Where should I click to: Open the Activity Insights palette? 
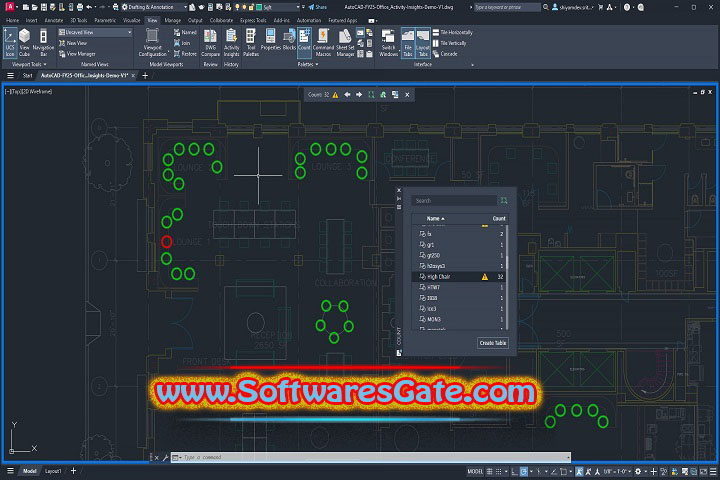tap(231, 42)
